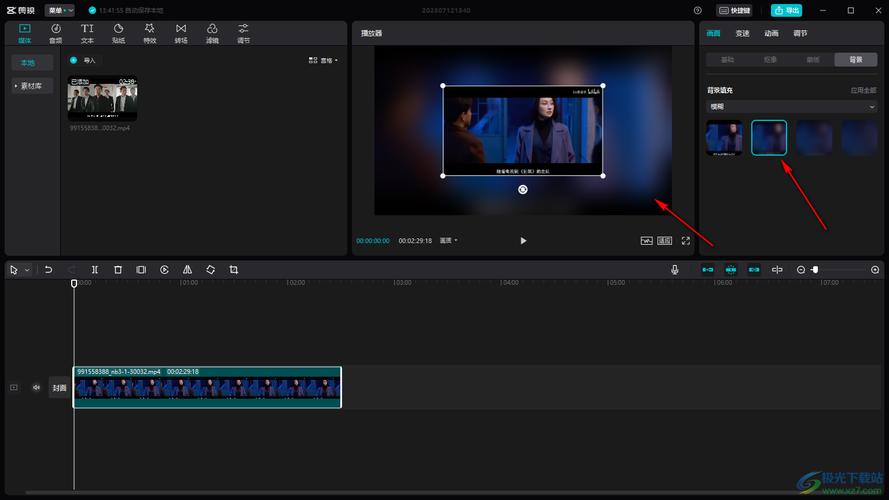
Task: Click the microphone voice-over record icon
Action: pyautogui.click(x=675, y=270)
